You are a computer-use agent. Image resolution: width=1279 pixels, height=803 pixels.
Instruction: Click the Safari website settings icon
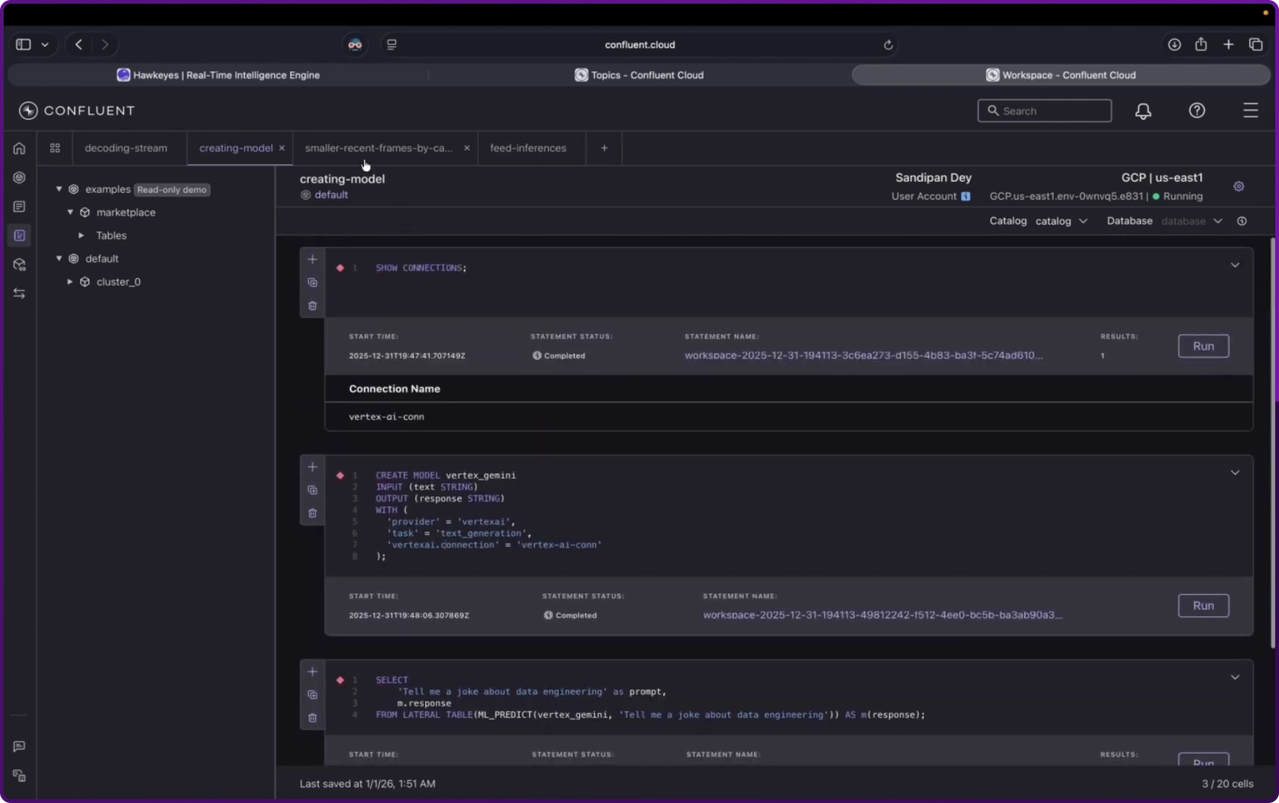392,45
